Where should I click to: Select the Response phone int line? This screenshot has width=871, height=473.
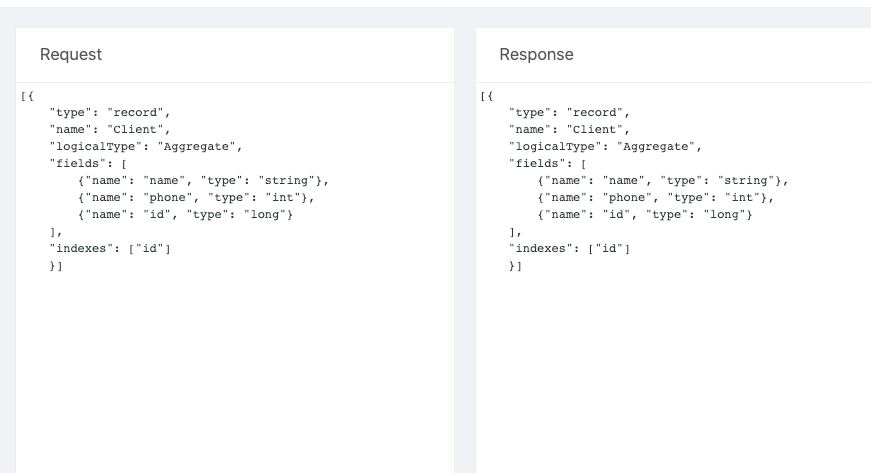655,198
